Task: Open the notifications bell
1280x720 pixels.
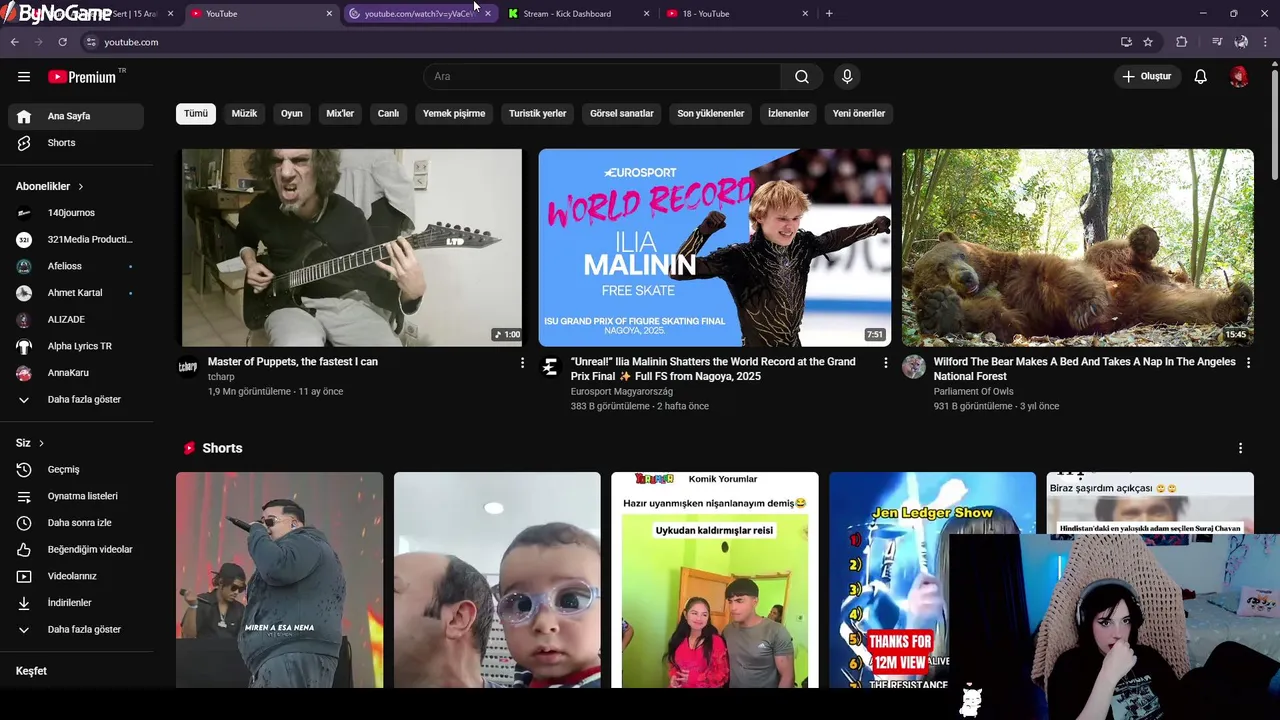Action: pos(1201,77)
